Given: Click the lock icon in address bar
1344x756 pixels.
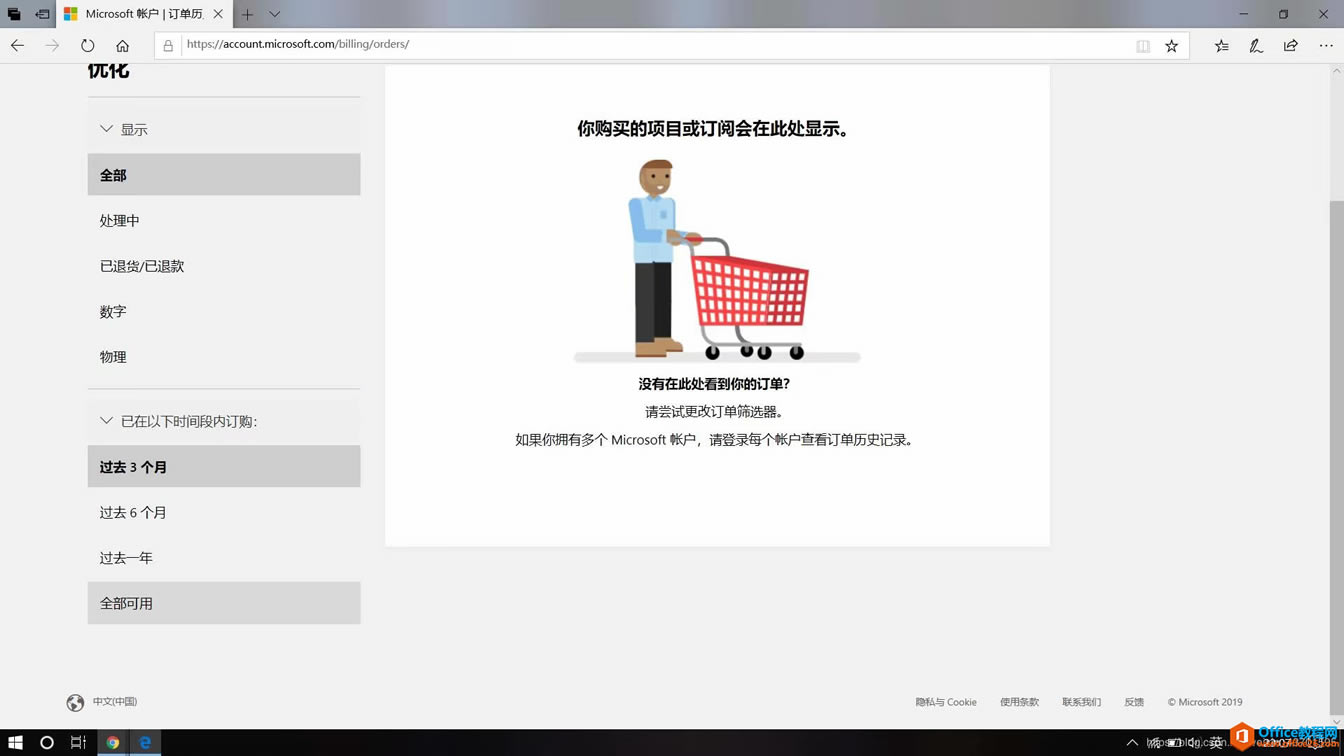Looking at the screenshot, I should point(168,45).
